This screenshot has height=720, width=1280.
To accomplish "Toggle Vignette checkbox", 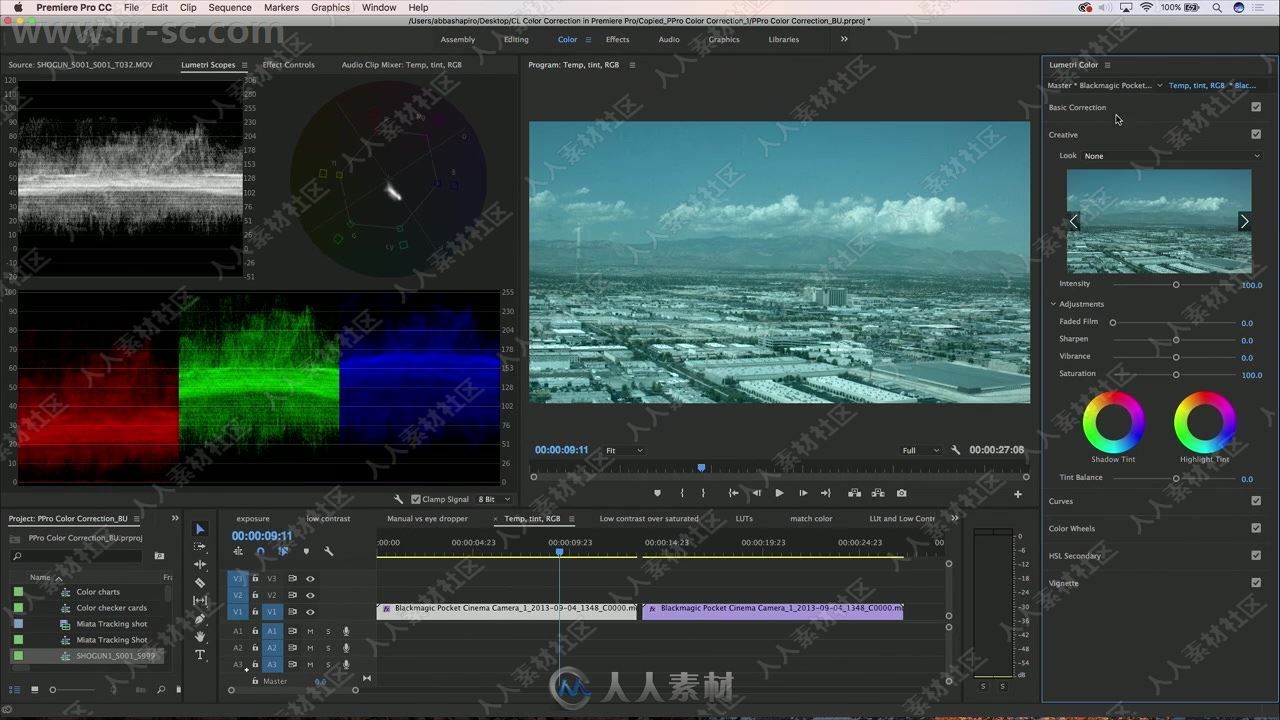I will (x=1256, y=582).
